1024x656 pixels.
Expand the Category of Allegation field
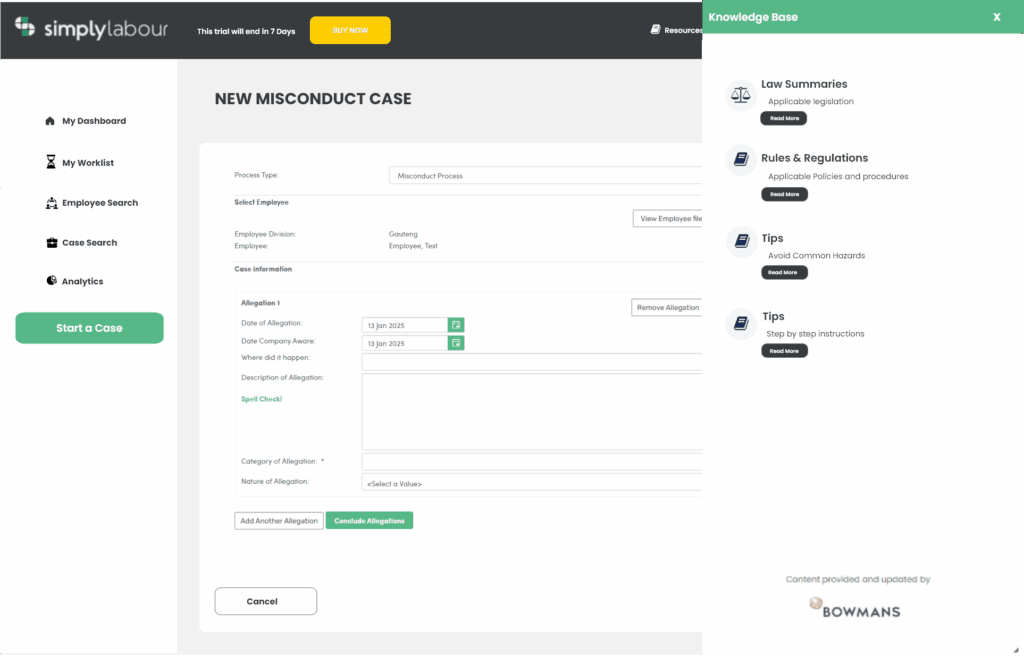coord(532,461)
